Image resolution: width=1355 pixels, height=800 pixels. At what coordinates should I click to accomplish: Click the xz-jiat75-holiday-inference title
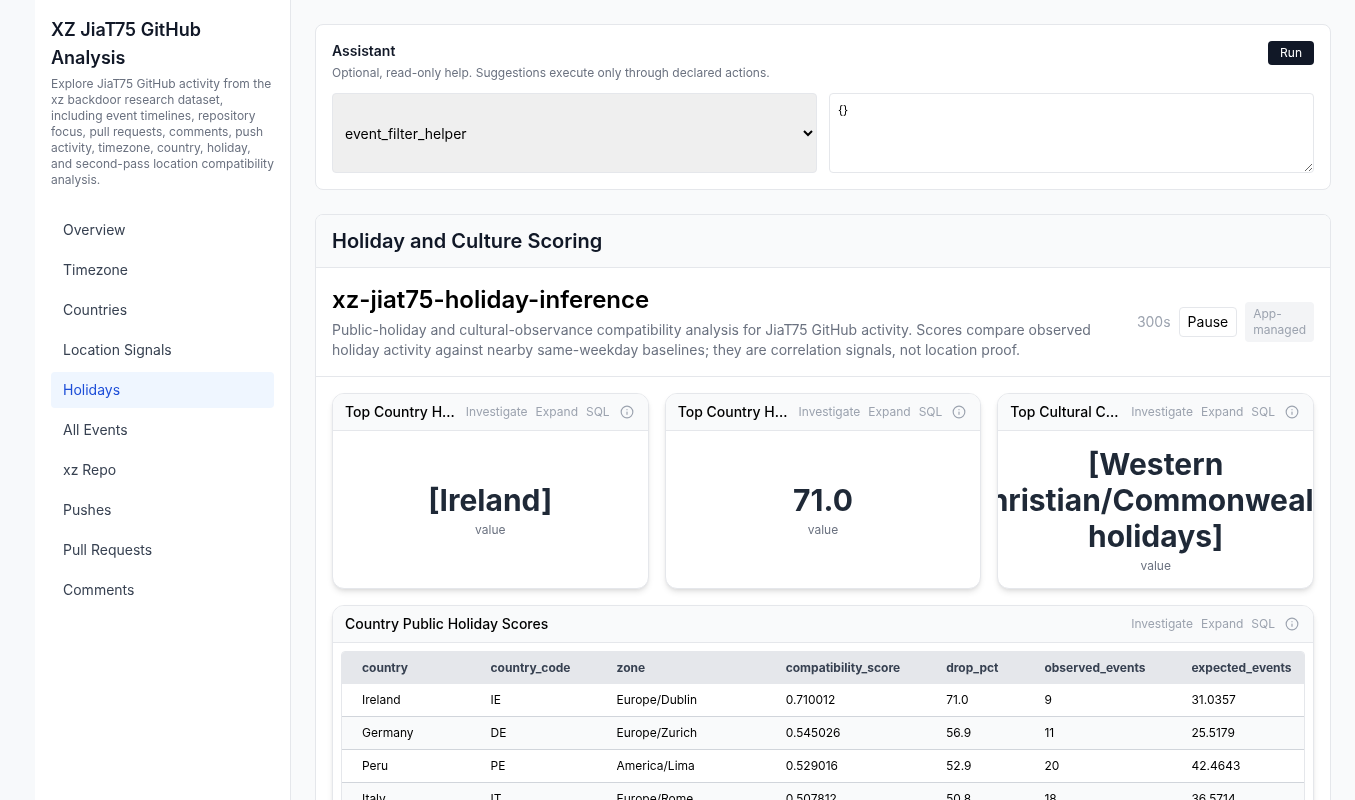(490, 299)
